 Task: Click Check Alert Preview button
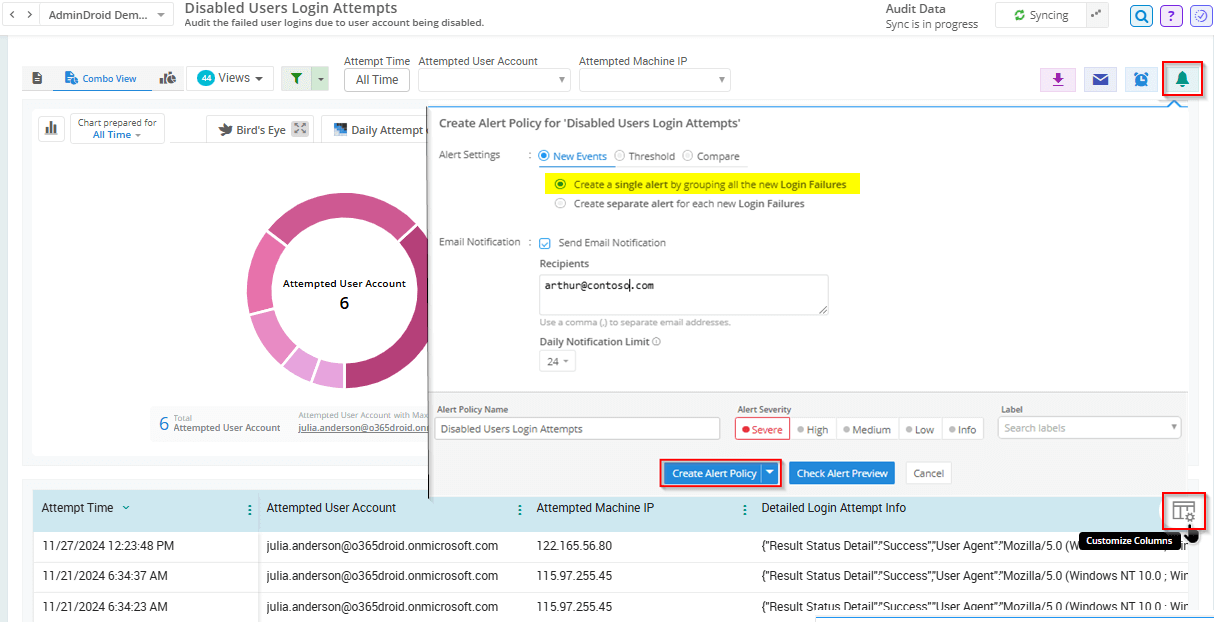click(x=842, y=473)
